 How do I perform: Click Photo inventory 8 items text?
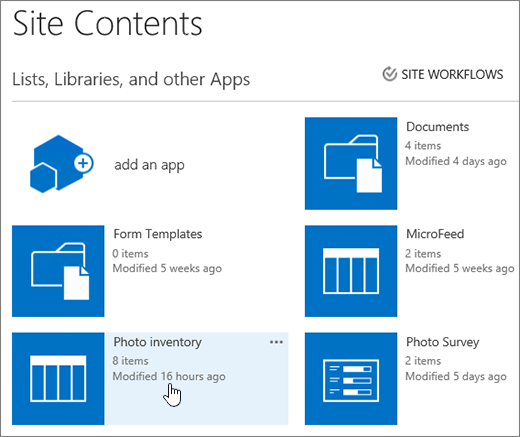[130, 361]
